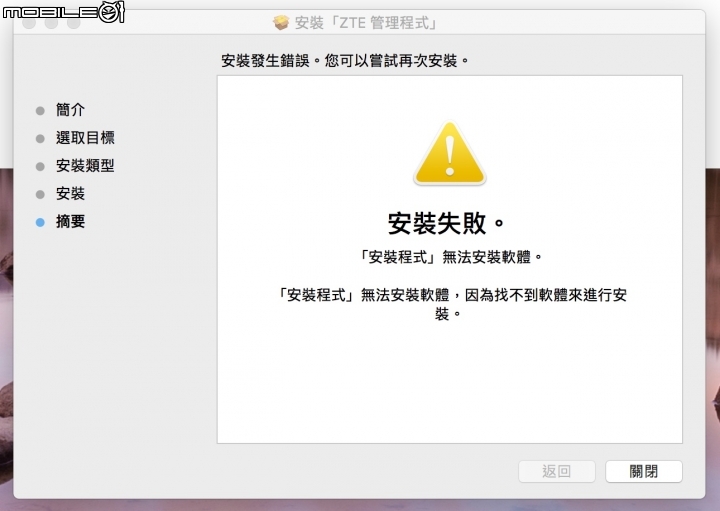
Task: Select the 簡介 step in sidebar
Action: tap(70, 110)
